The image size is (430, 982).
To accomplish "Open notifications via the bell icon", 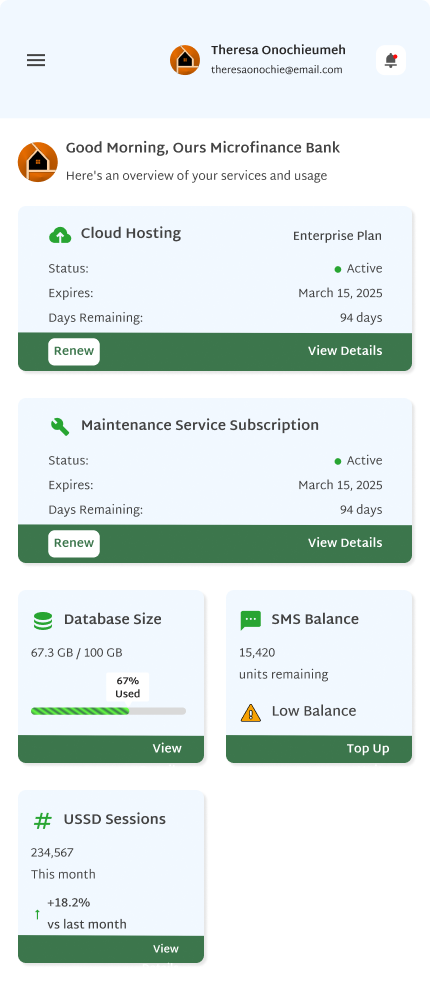I will [391, 60].
